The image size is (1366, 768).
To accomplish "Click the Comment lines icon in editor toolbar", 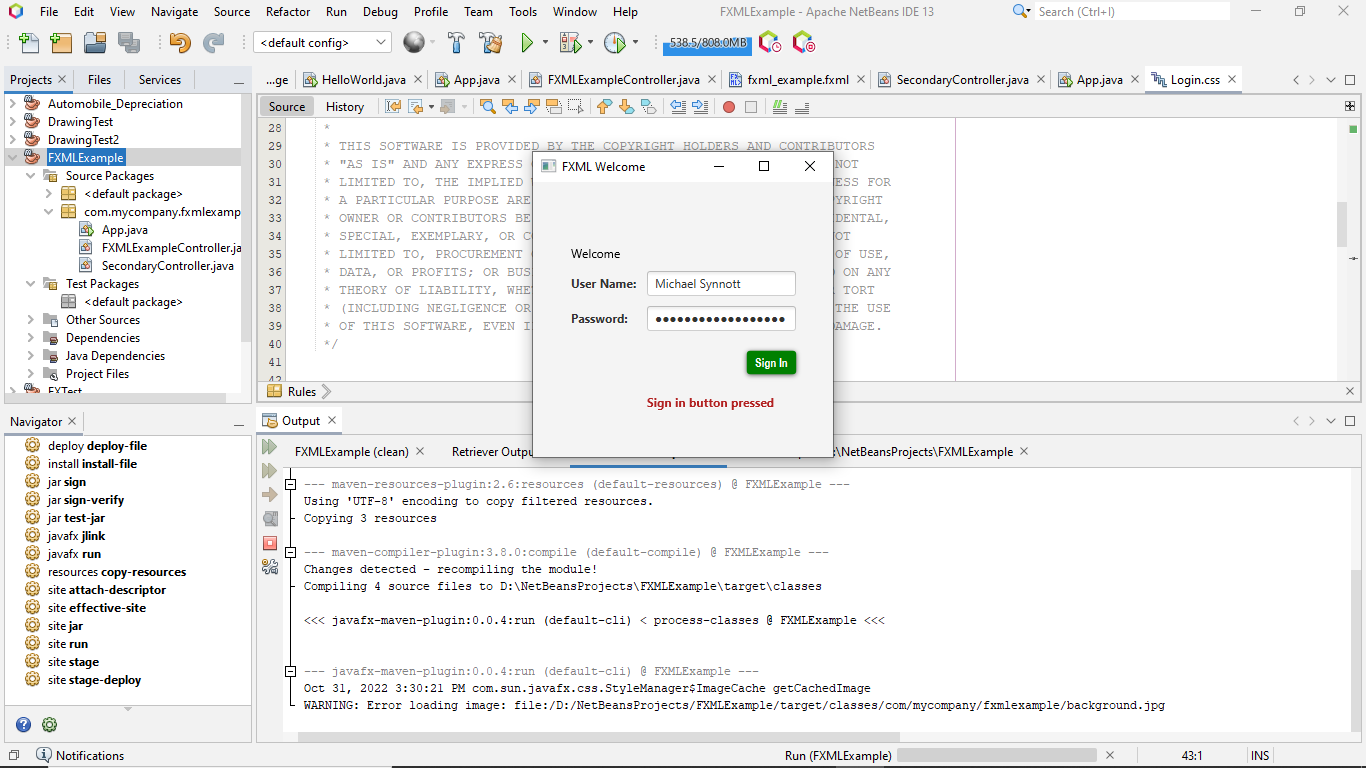I will click(x=779, y=106).
